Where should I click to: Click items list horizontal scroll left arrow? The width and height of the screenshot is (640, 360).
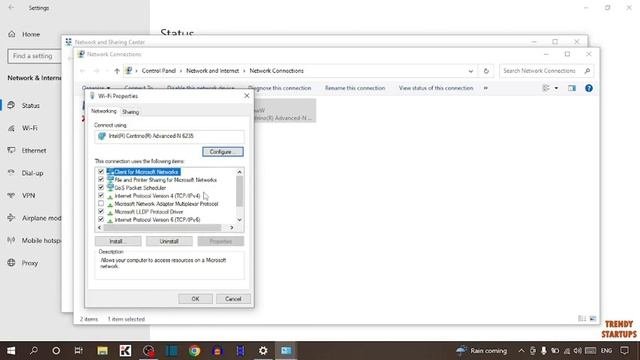99,227
